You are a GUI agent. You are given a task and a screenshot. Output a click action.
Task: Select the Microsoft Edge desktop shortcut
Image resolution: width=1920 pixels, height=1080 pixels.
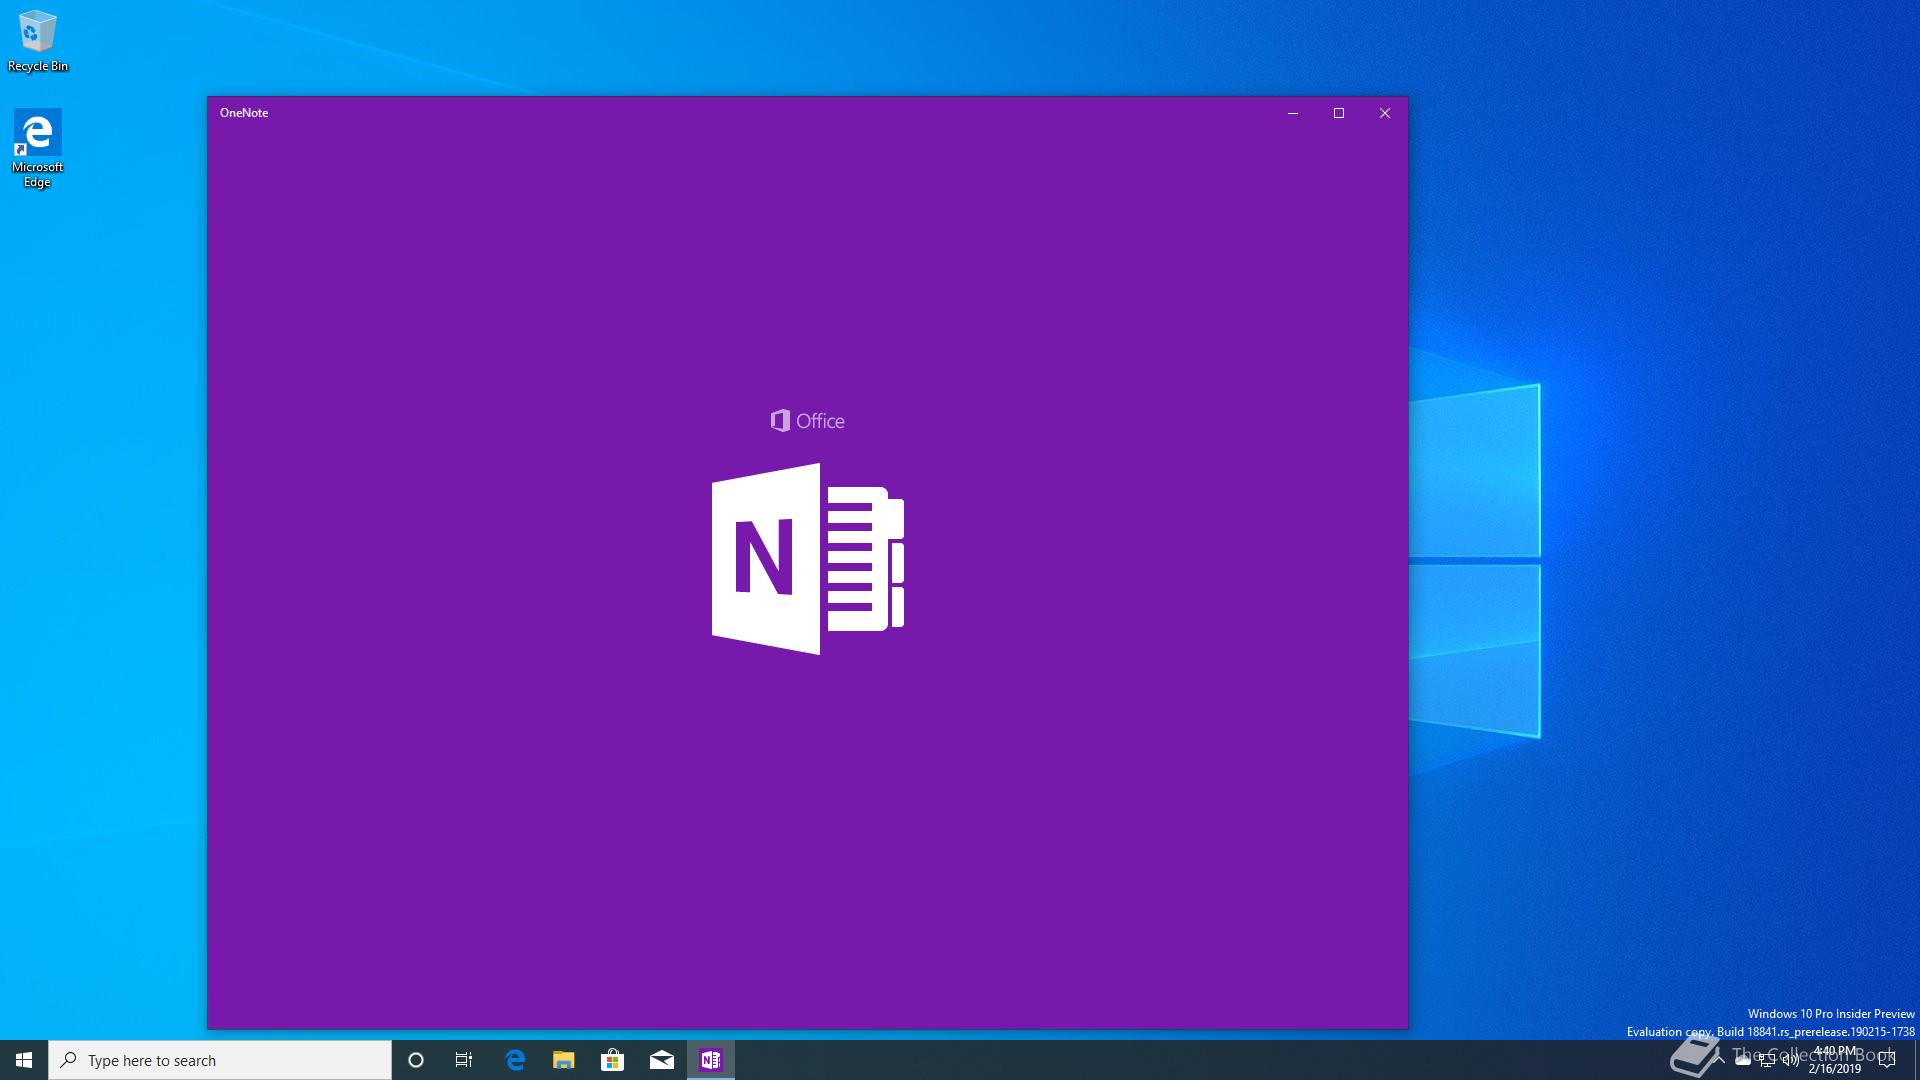click(38, 148)
